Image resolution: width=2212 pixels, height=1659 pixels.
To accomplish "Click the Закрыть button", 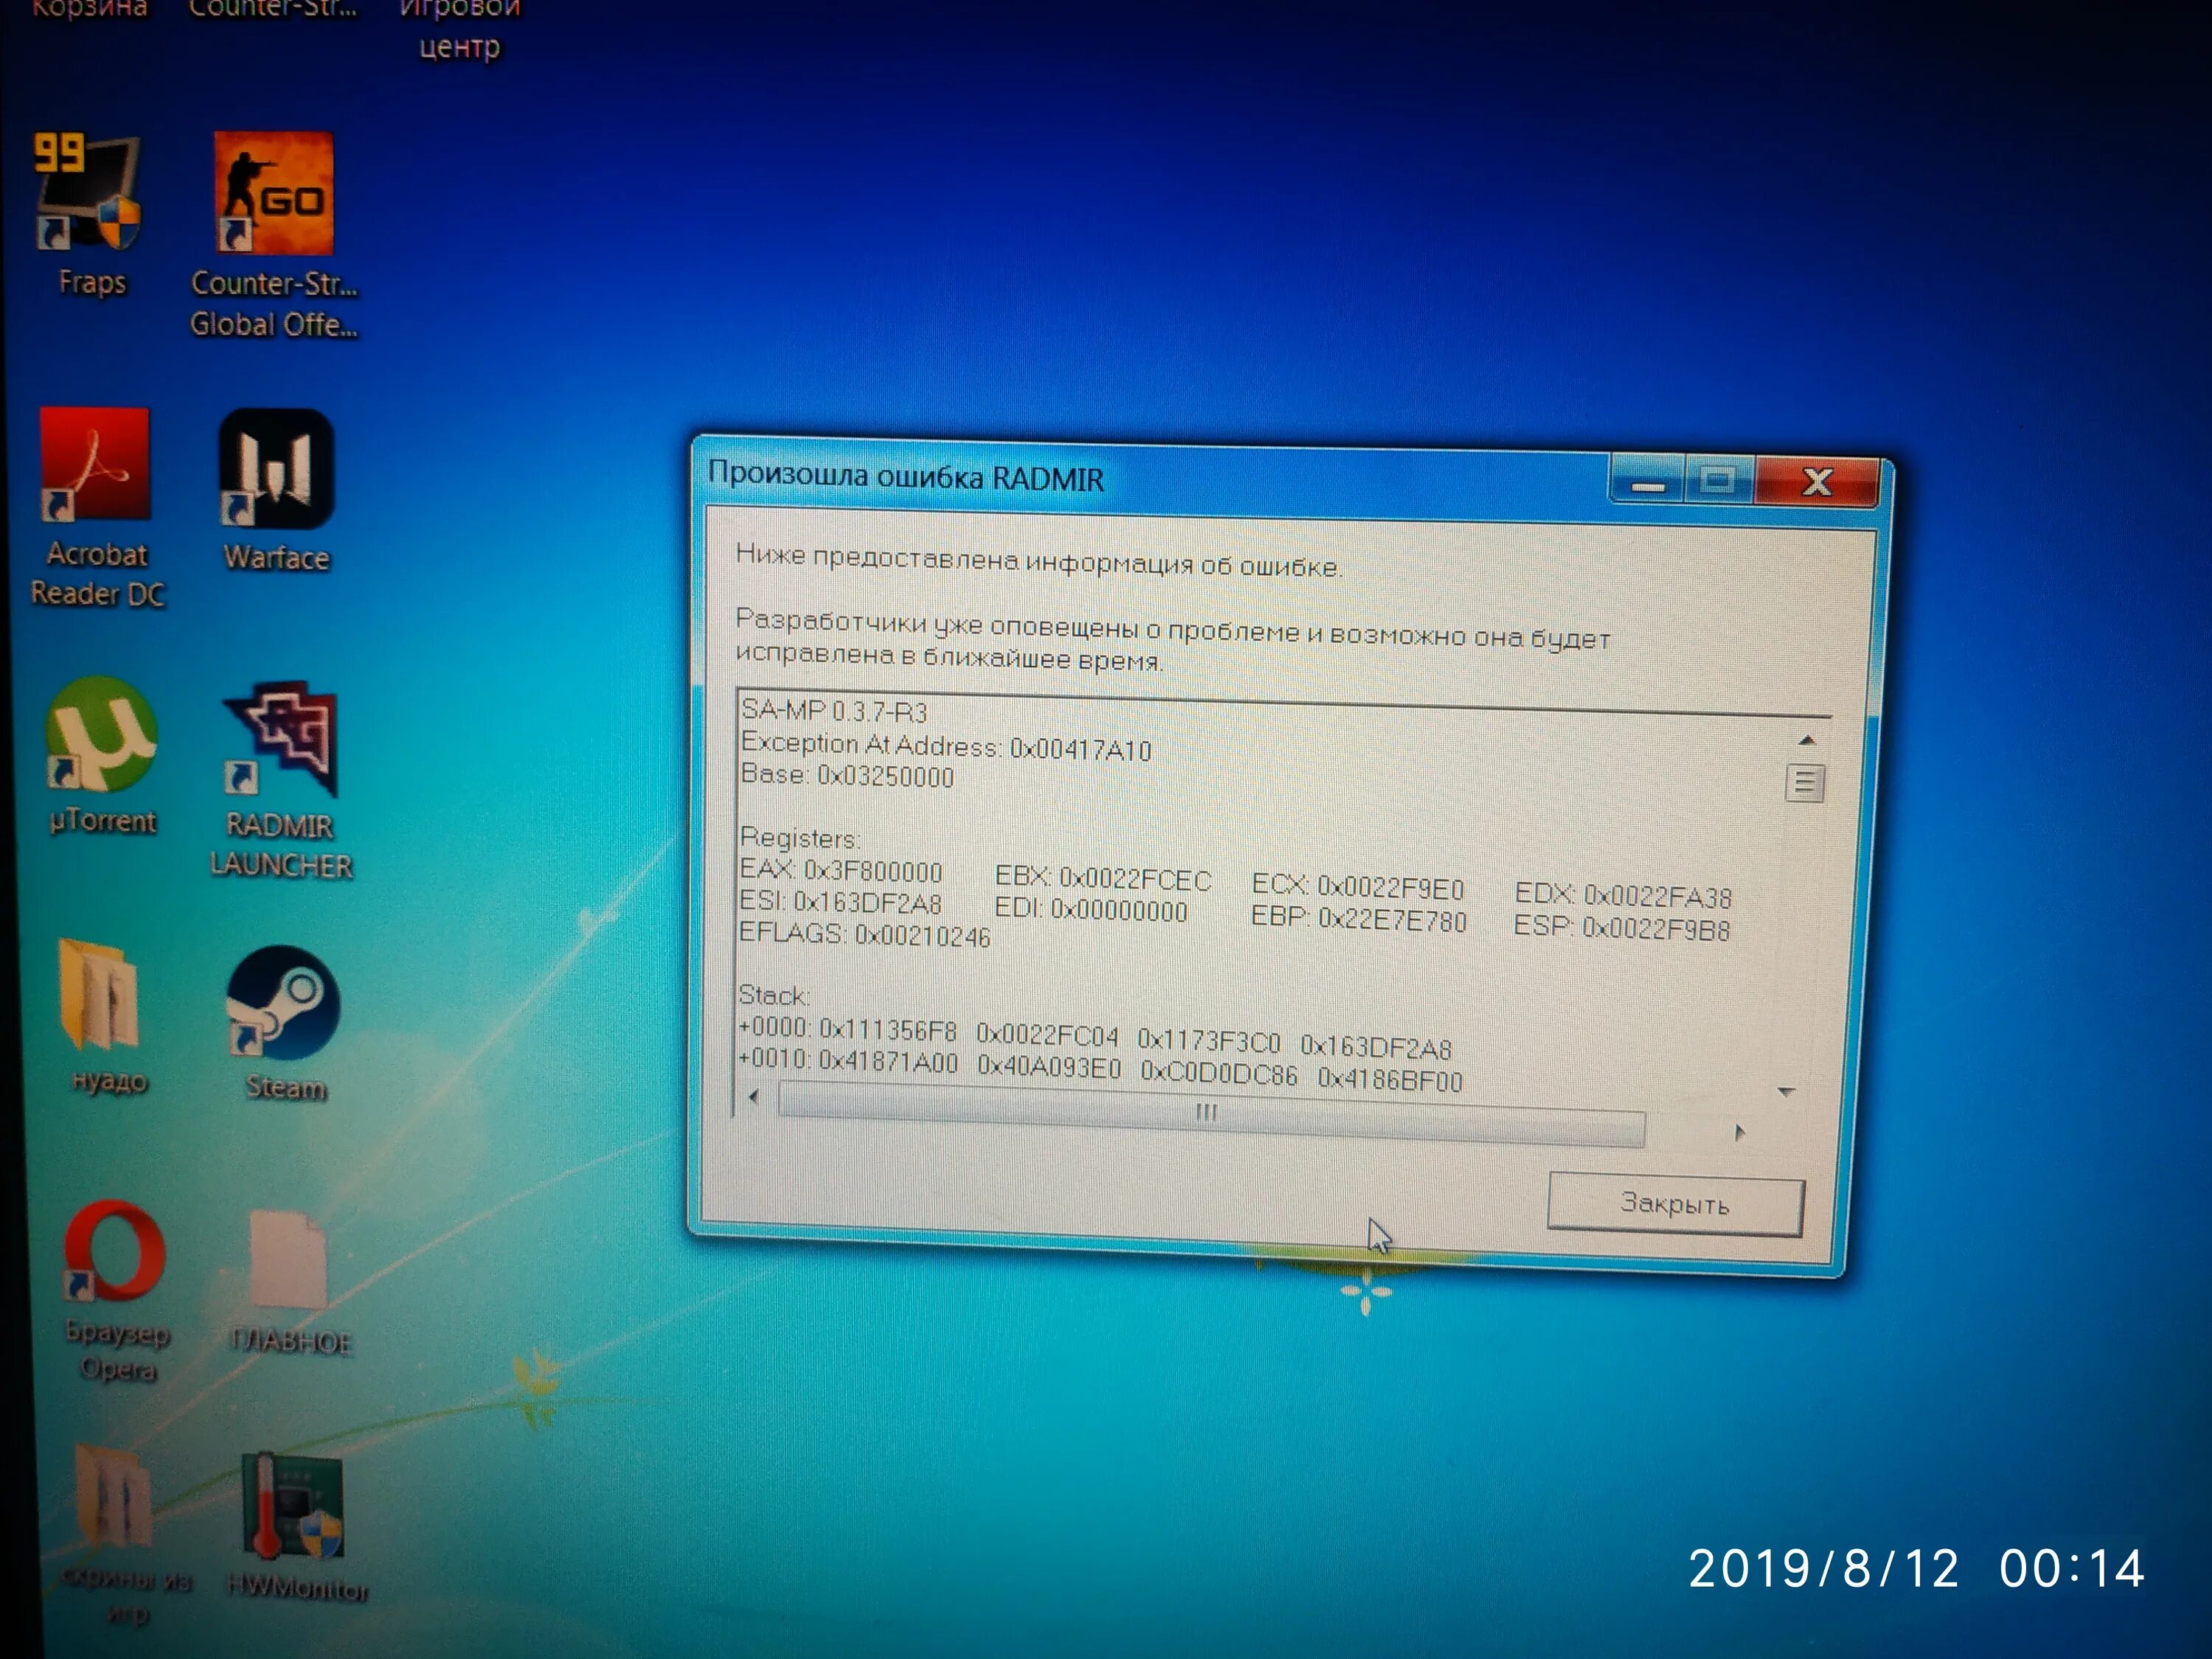I will coord(1675,1204).
